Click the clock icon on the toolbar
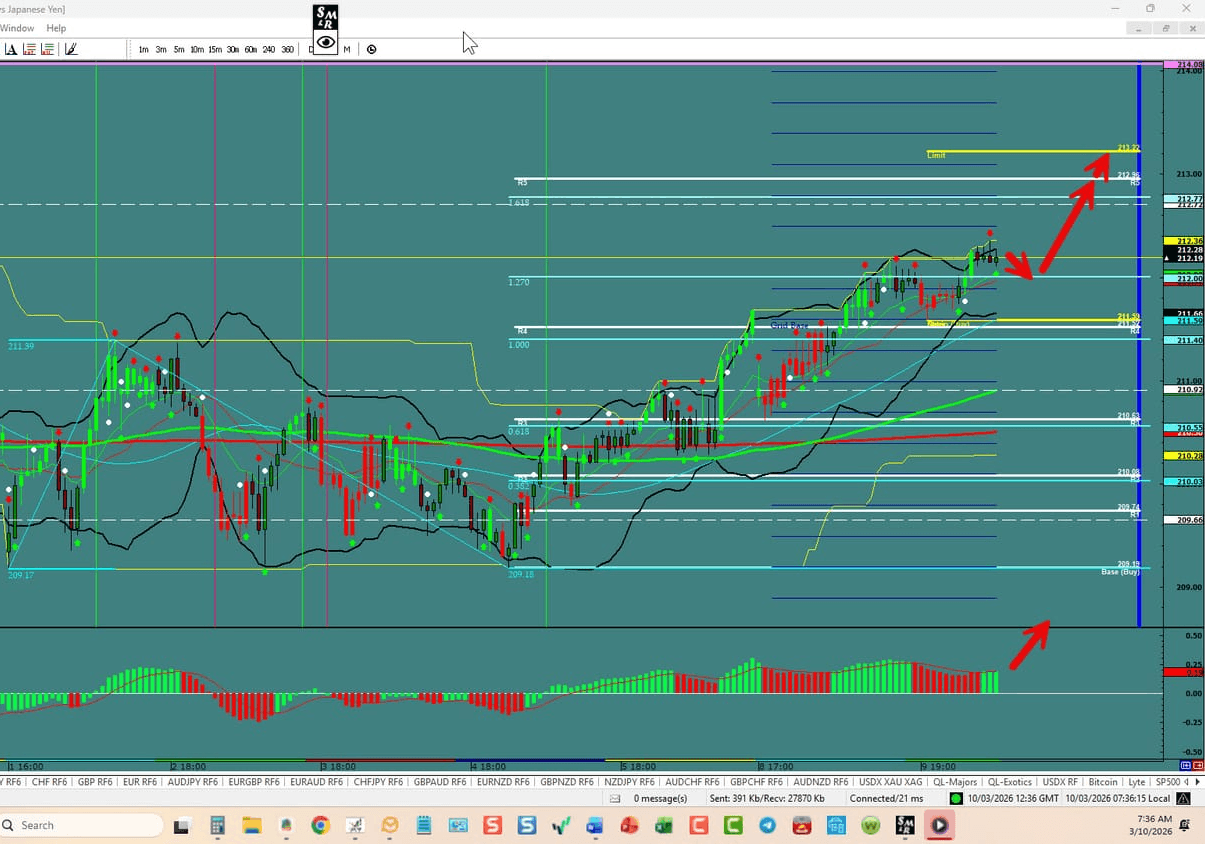Image resolution: width=1205 pixels, height=844 pixels. tap(371, 49)
